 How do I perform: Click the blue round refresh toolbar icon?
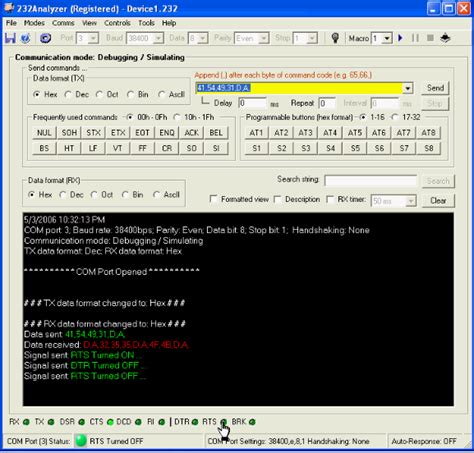[45, 38]
